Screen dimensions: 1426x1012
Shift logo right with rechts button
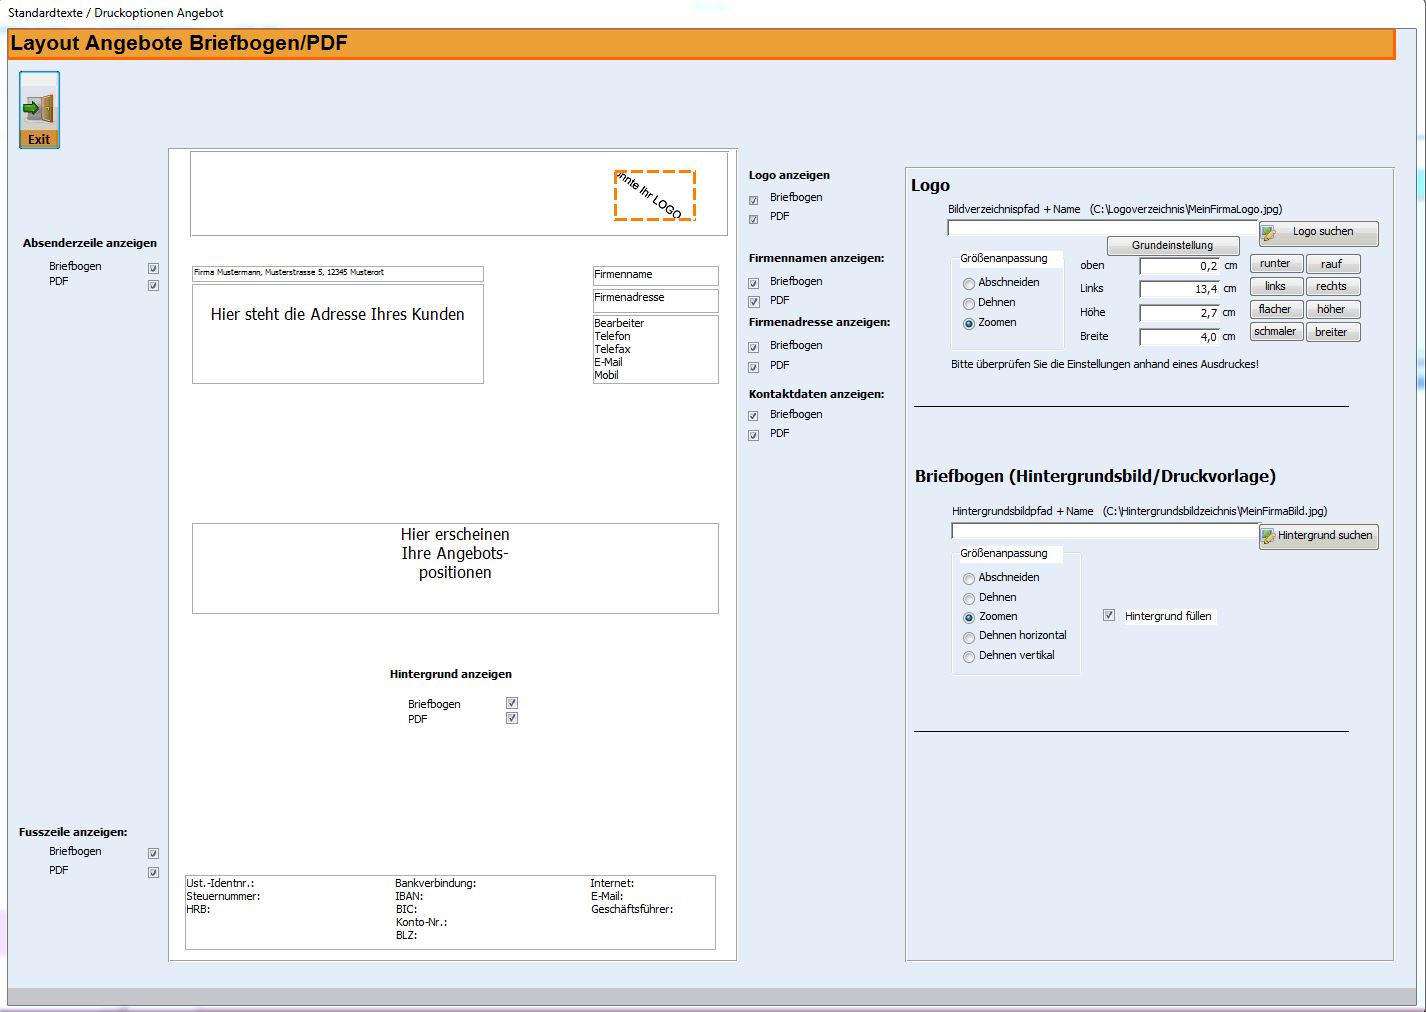coord(1332,287)
